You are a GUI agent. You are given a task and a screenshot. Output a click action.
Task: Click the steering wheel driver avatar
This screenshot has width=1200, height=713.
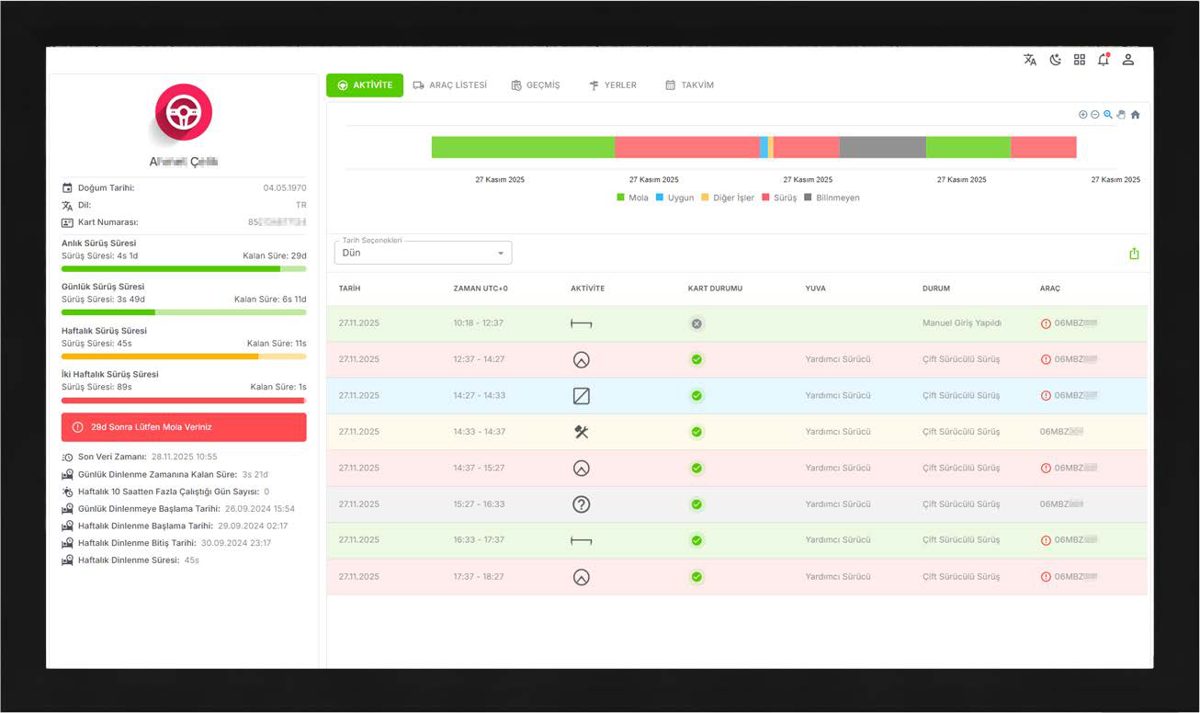(183, 112)
